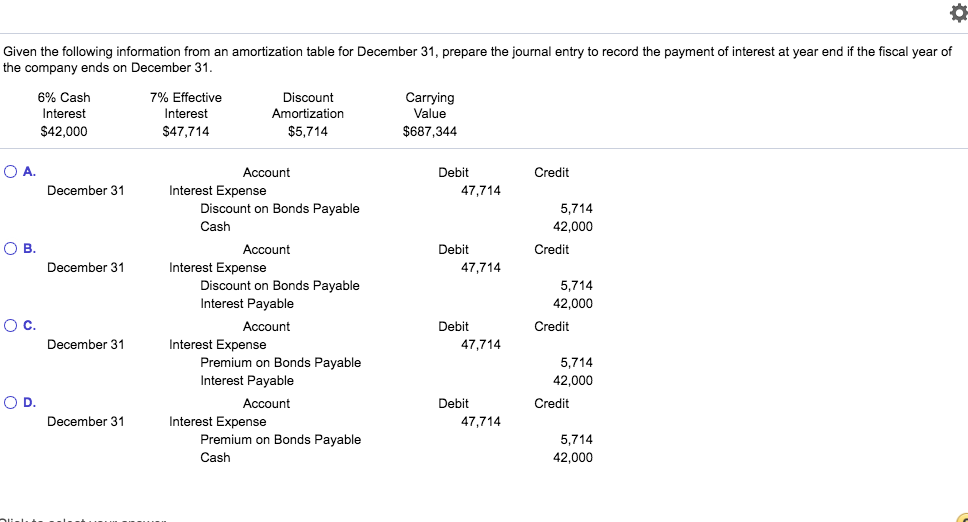Click Interest Payable line in option B

pos(247,304)
